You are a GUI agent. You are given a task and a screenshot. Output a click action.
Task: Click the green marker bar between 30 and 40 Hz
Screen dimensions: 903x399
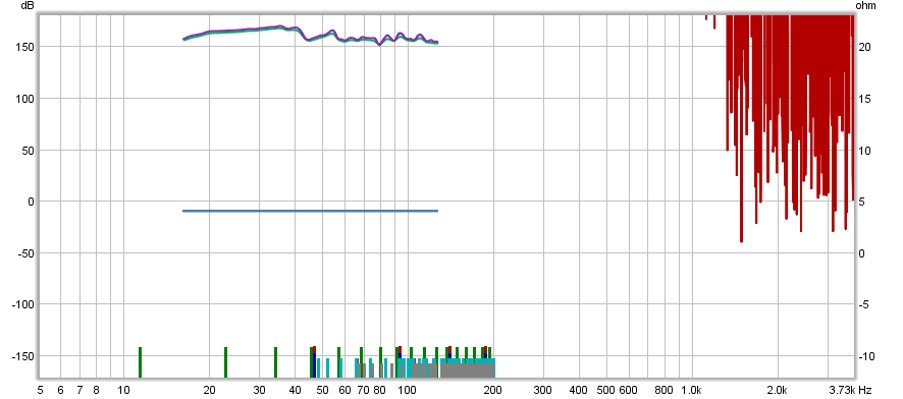pos(275,362)
